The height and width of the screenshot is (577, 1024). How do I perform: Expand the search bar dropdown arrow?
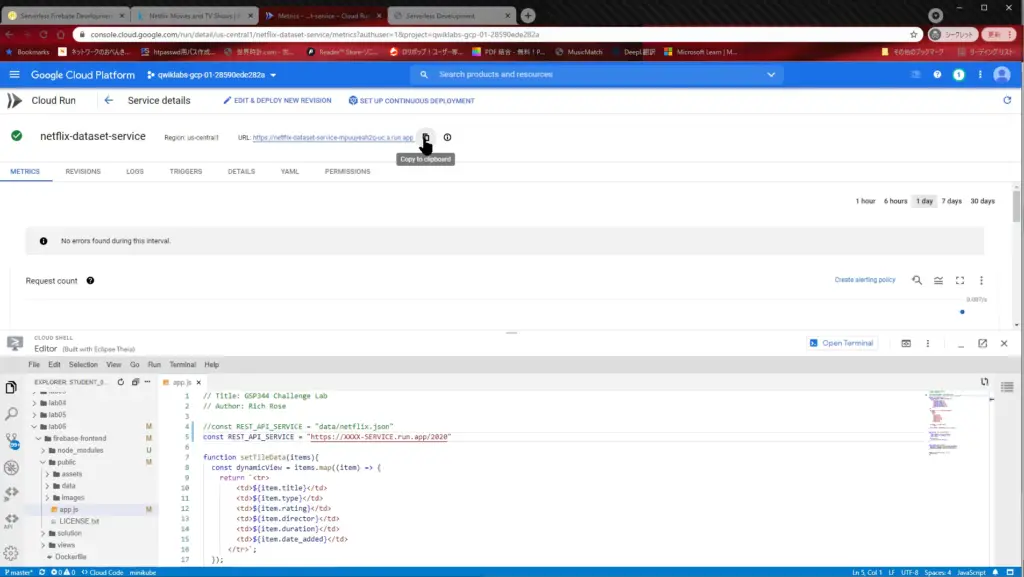pyautogui.click(x=771, y=74)
